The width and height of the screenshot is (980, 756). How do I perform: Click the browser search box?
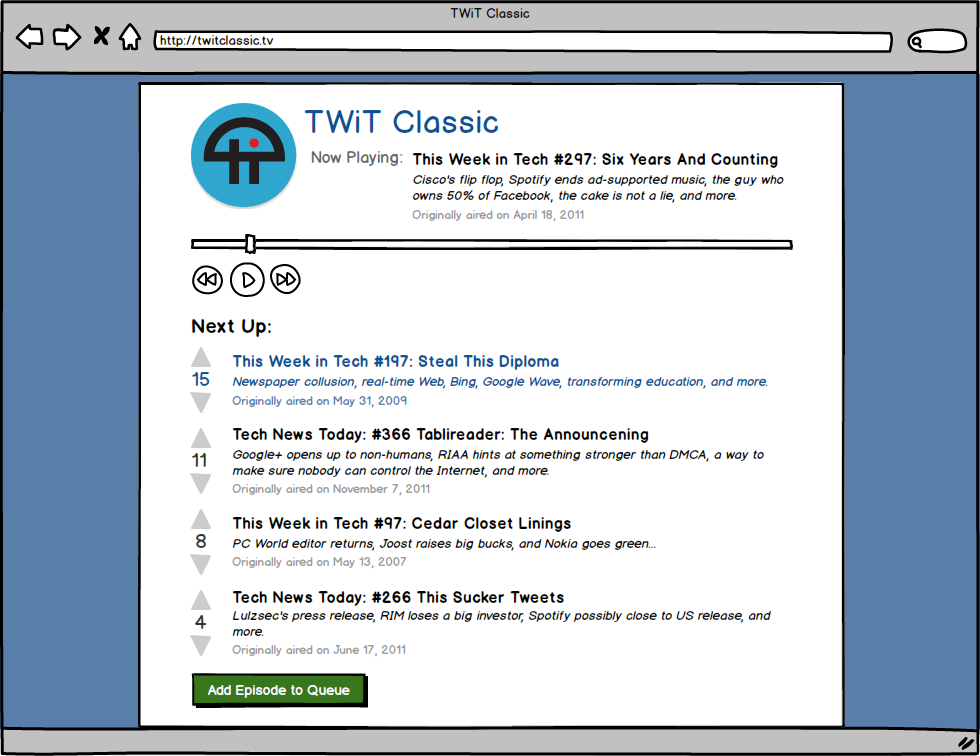[936, 42]
